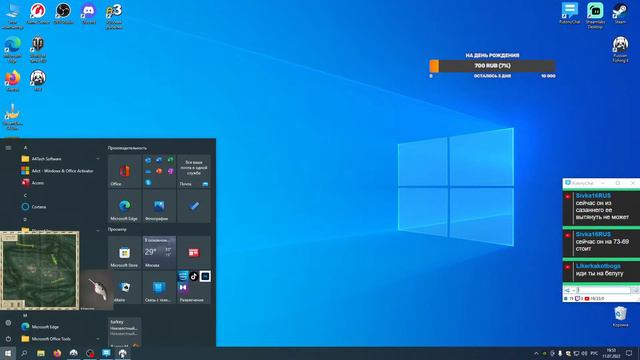
Task: Open the Start menu Power button
Action: click(x=8, y=339)
